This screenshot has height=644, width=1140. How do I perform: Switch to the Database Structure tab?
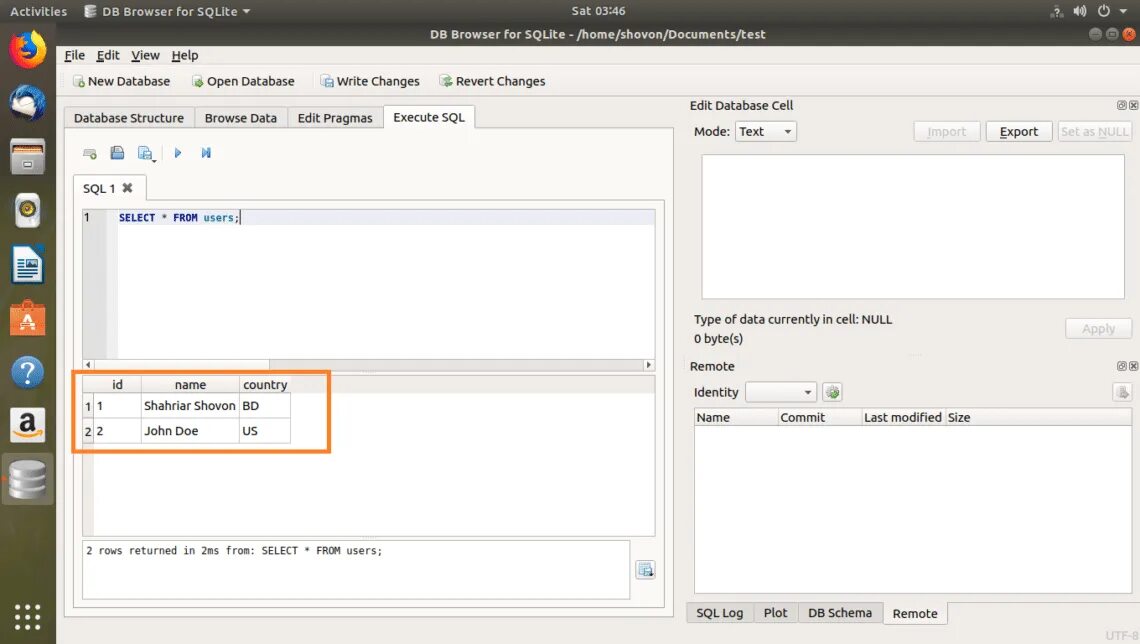129,118
